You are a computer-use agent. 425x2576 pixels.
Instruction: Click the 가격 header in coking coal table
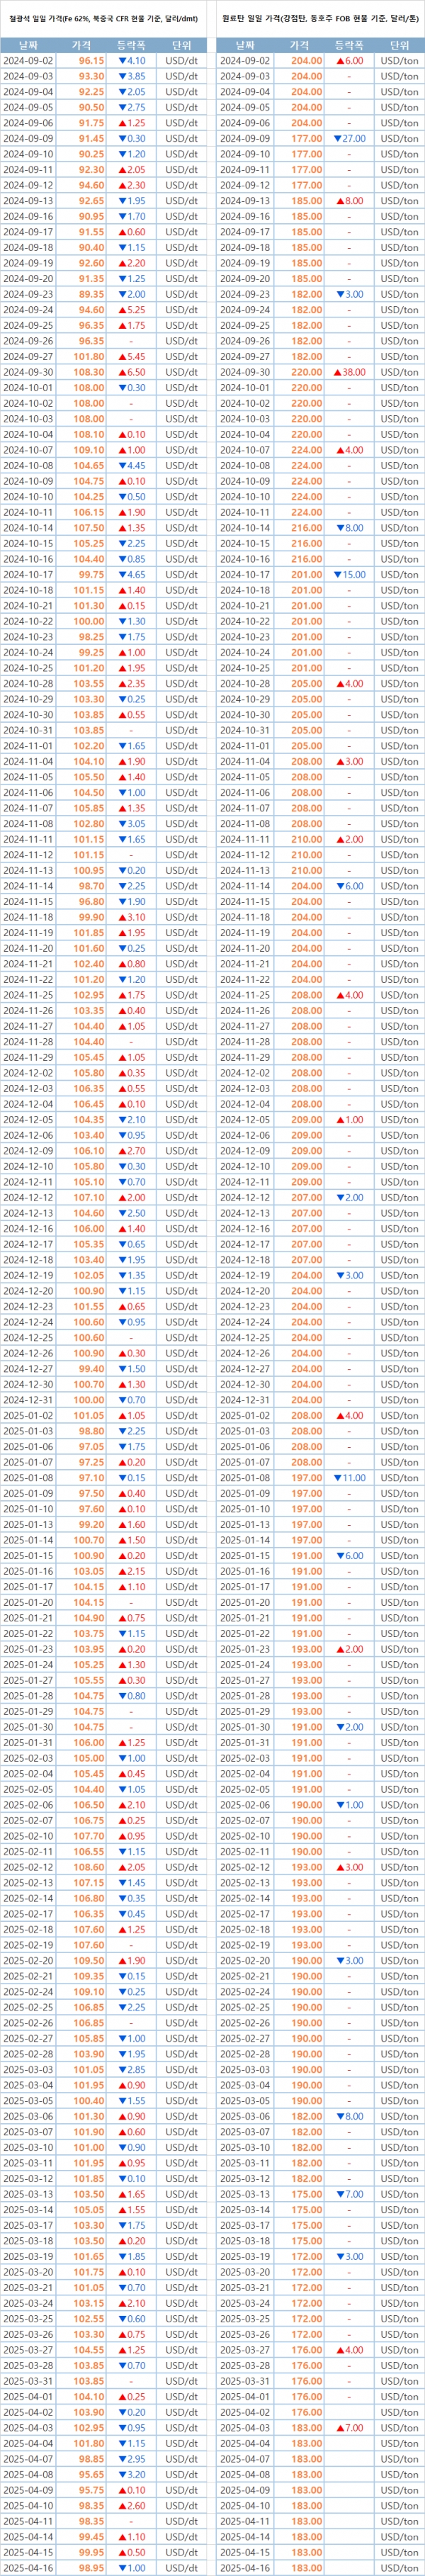(299, 45)
